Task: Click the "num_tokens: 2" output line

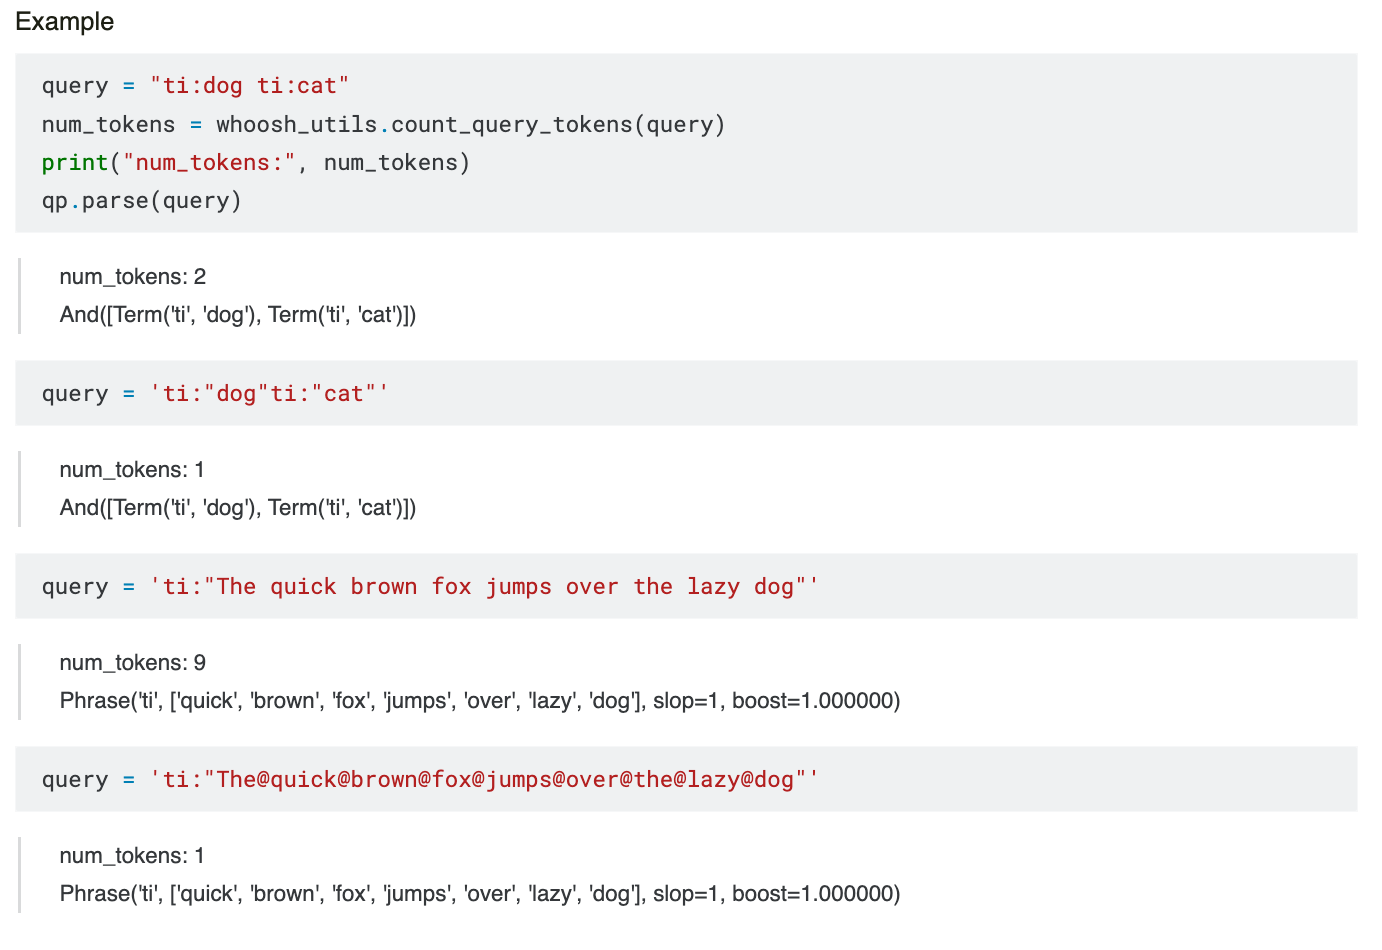Action: [x=132, y=277]
